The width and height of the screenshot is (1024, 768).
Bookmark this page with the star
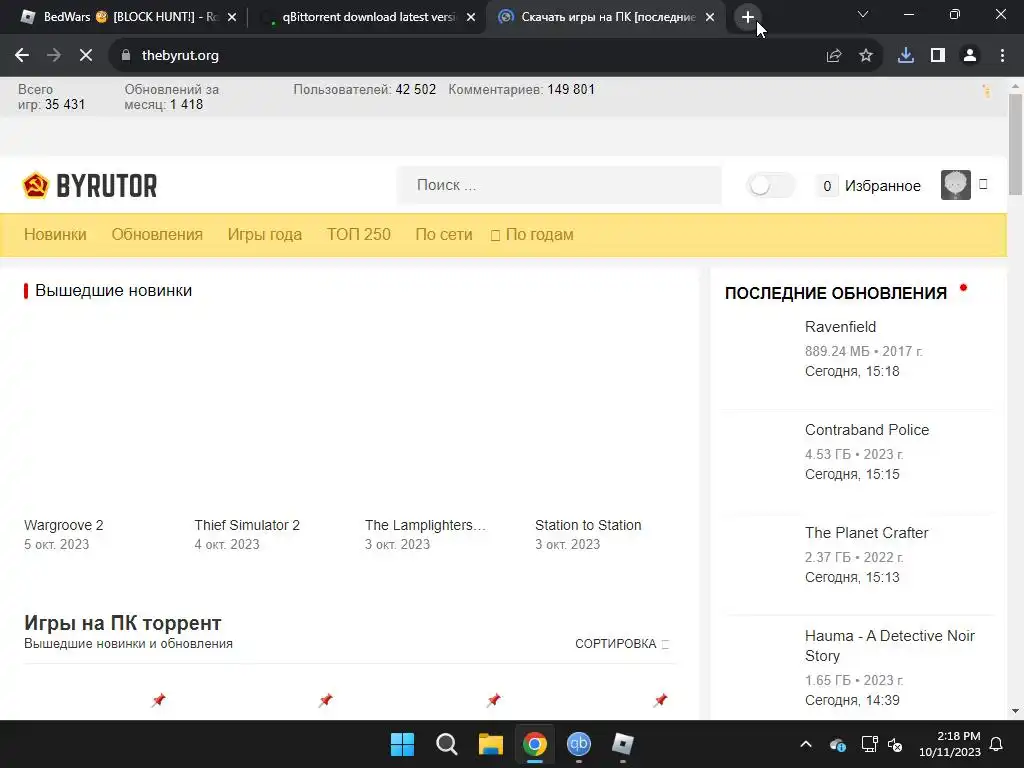coord(866,56)
